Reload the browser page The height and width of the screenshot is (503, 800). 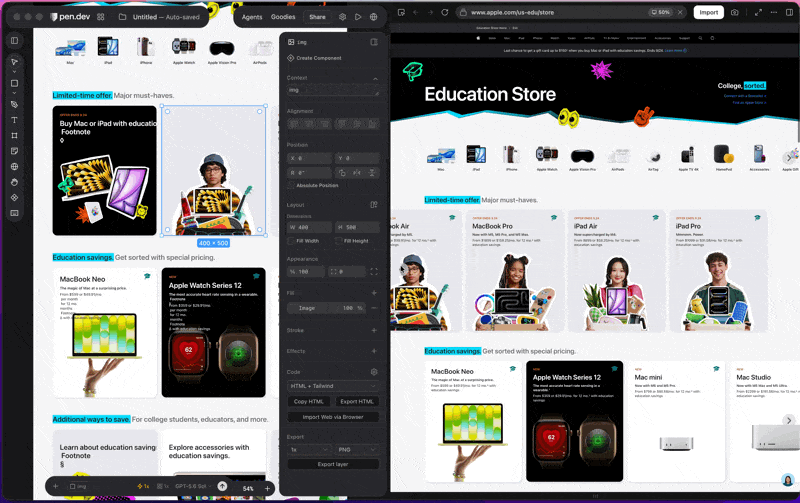coord(444,12)
